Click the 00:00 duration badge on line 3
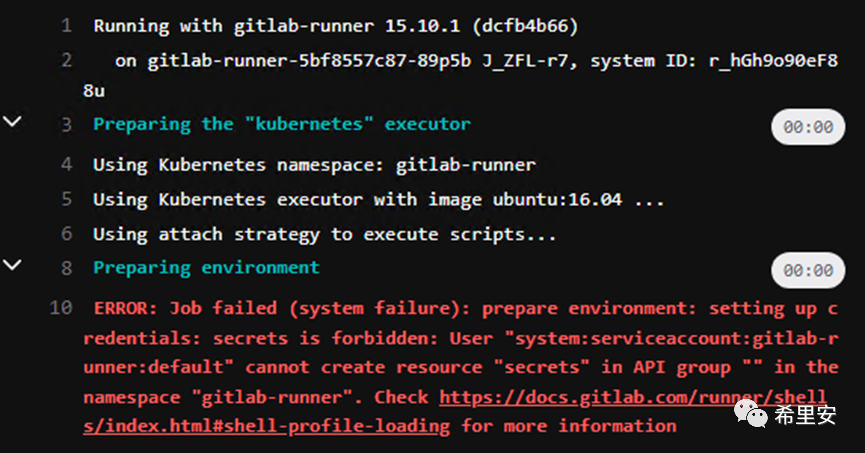 click(x=808, y=127)
